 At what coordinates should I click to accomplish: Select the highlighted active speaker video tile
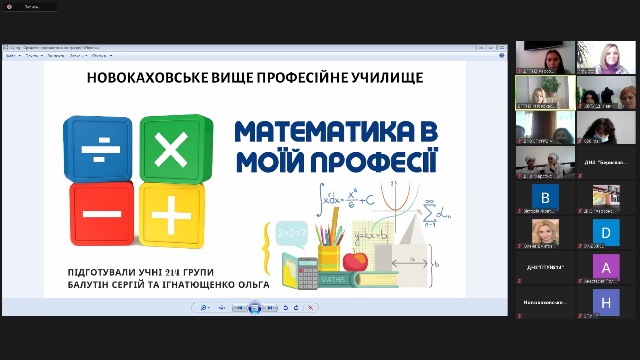[545, 93]
